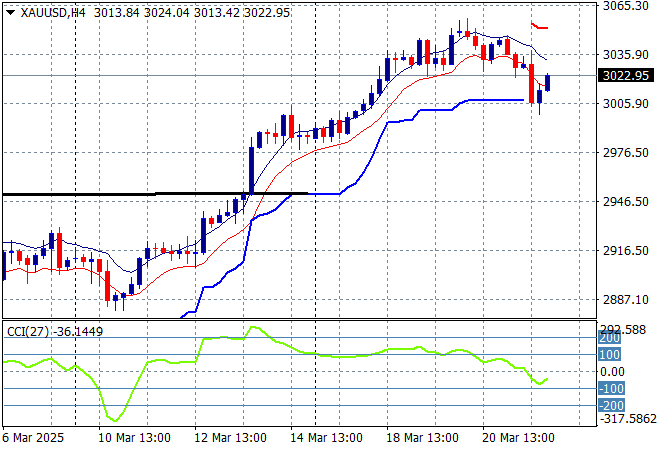Click the 20 Mar 13:00 time label

pos(518,438)
